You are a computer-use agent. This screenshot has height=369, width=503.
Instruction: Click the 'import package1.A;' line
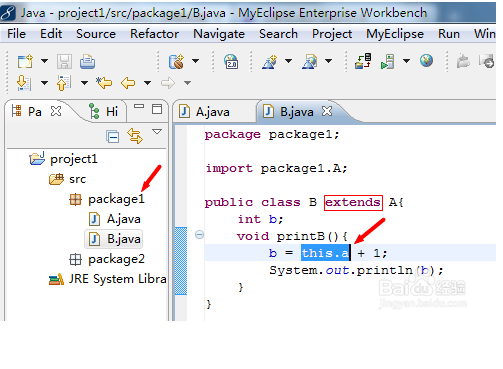pos(276,168)
